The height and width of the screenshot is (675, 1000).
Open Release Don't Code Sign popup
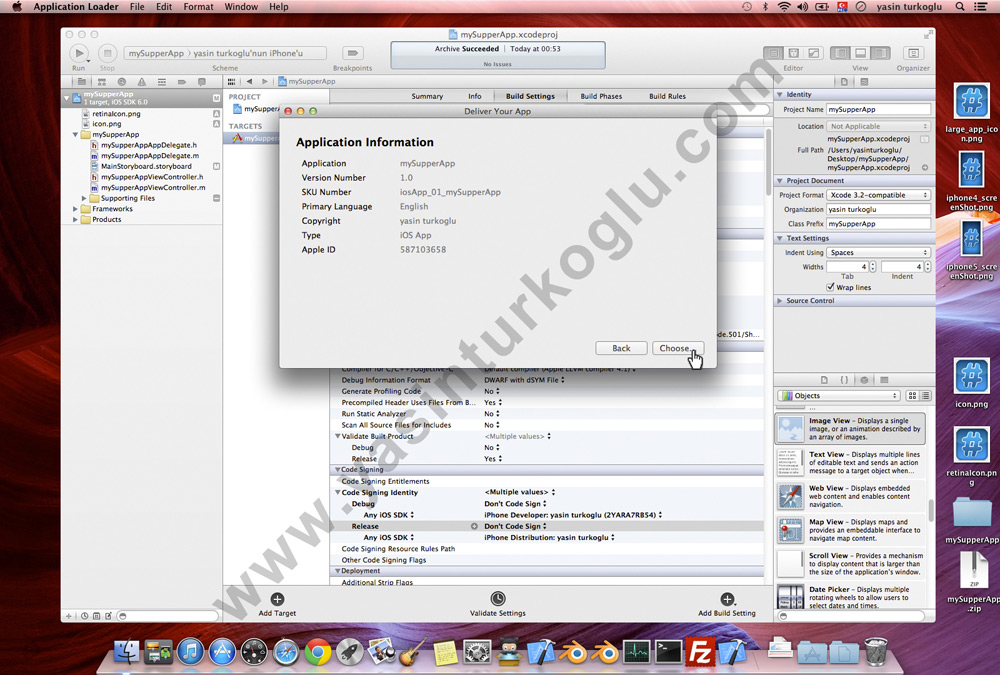(515, 526)
